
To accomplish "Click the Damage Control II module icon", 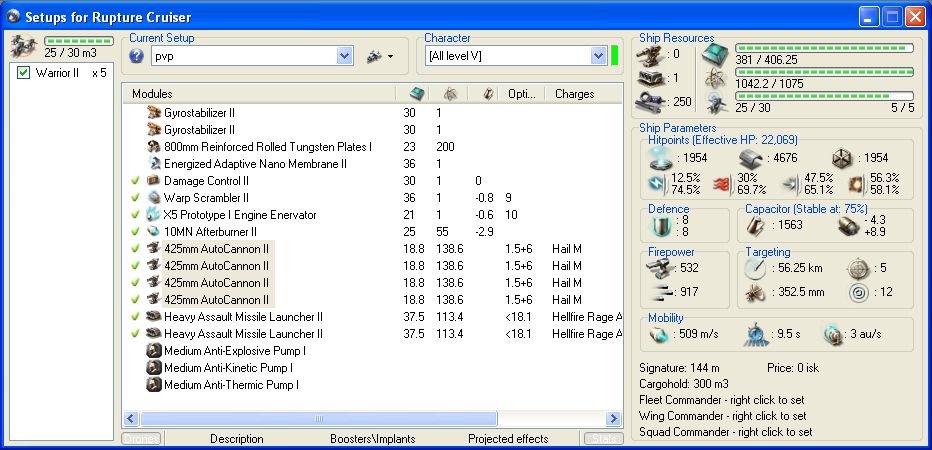I will (x=154, y=181).
